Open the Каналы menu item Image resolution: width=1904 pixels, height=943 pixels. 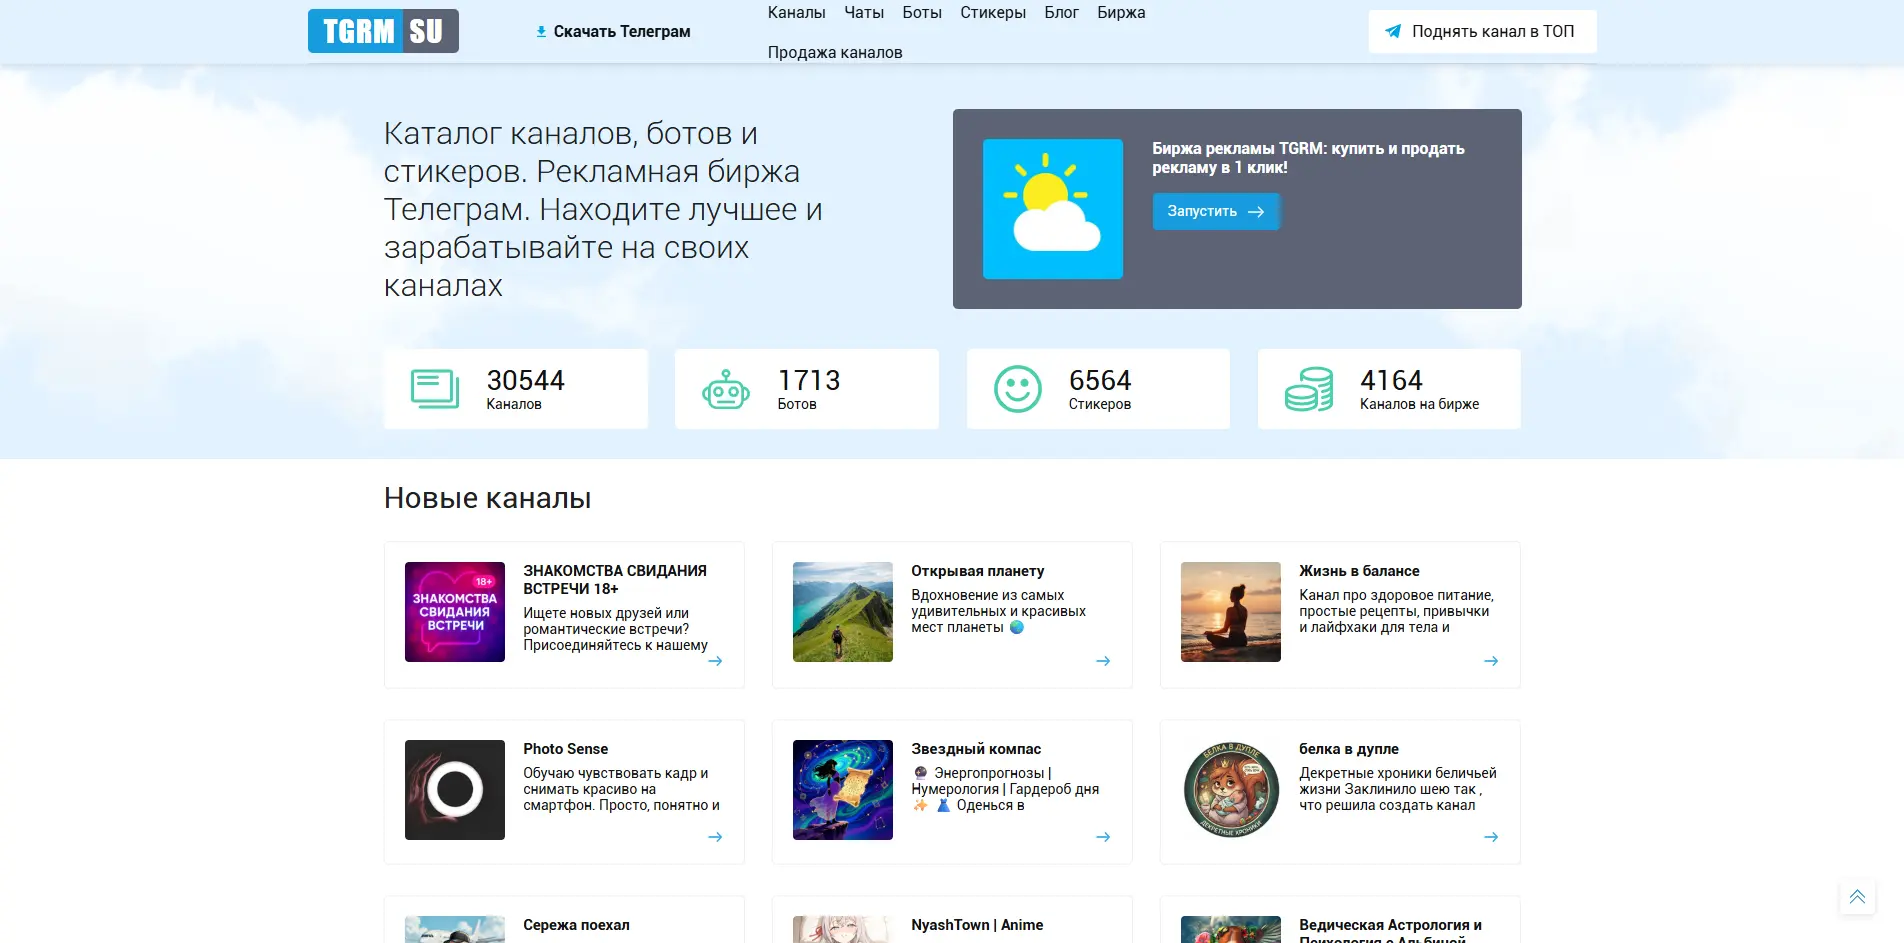pyautogui.click(x=795, y=12)
